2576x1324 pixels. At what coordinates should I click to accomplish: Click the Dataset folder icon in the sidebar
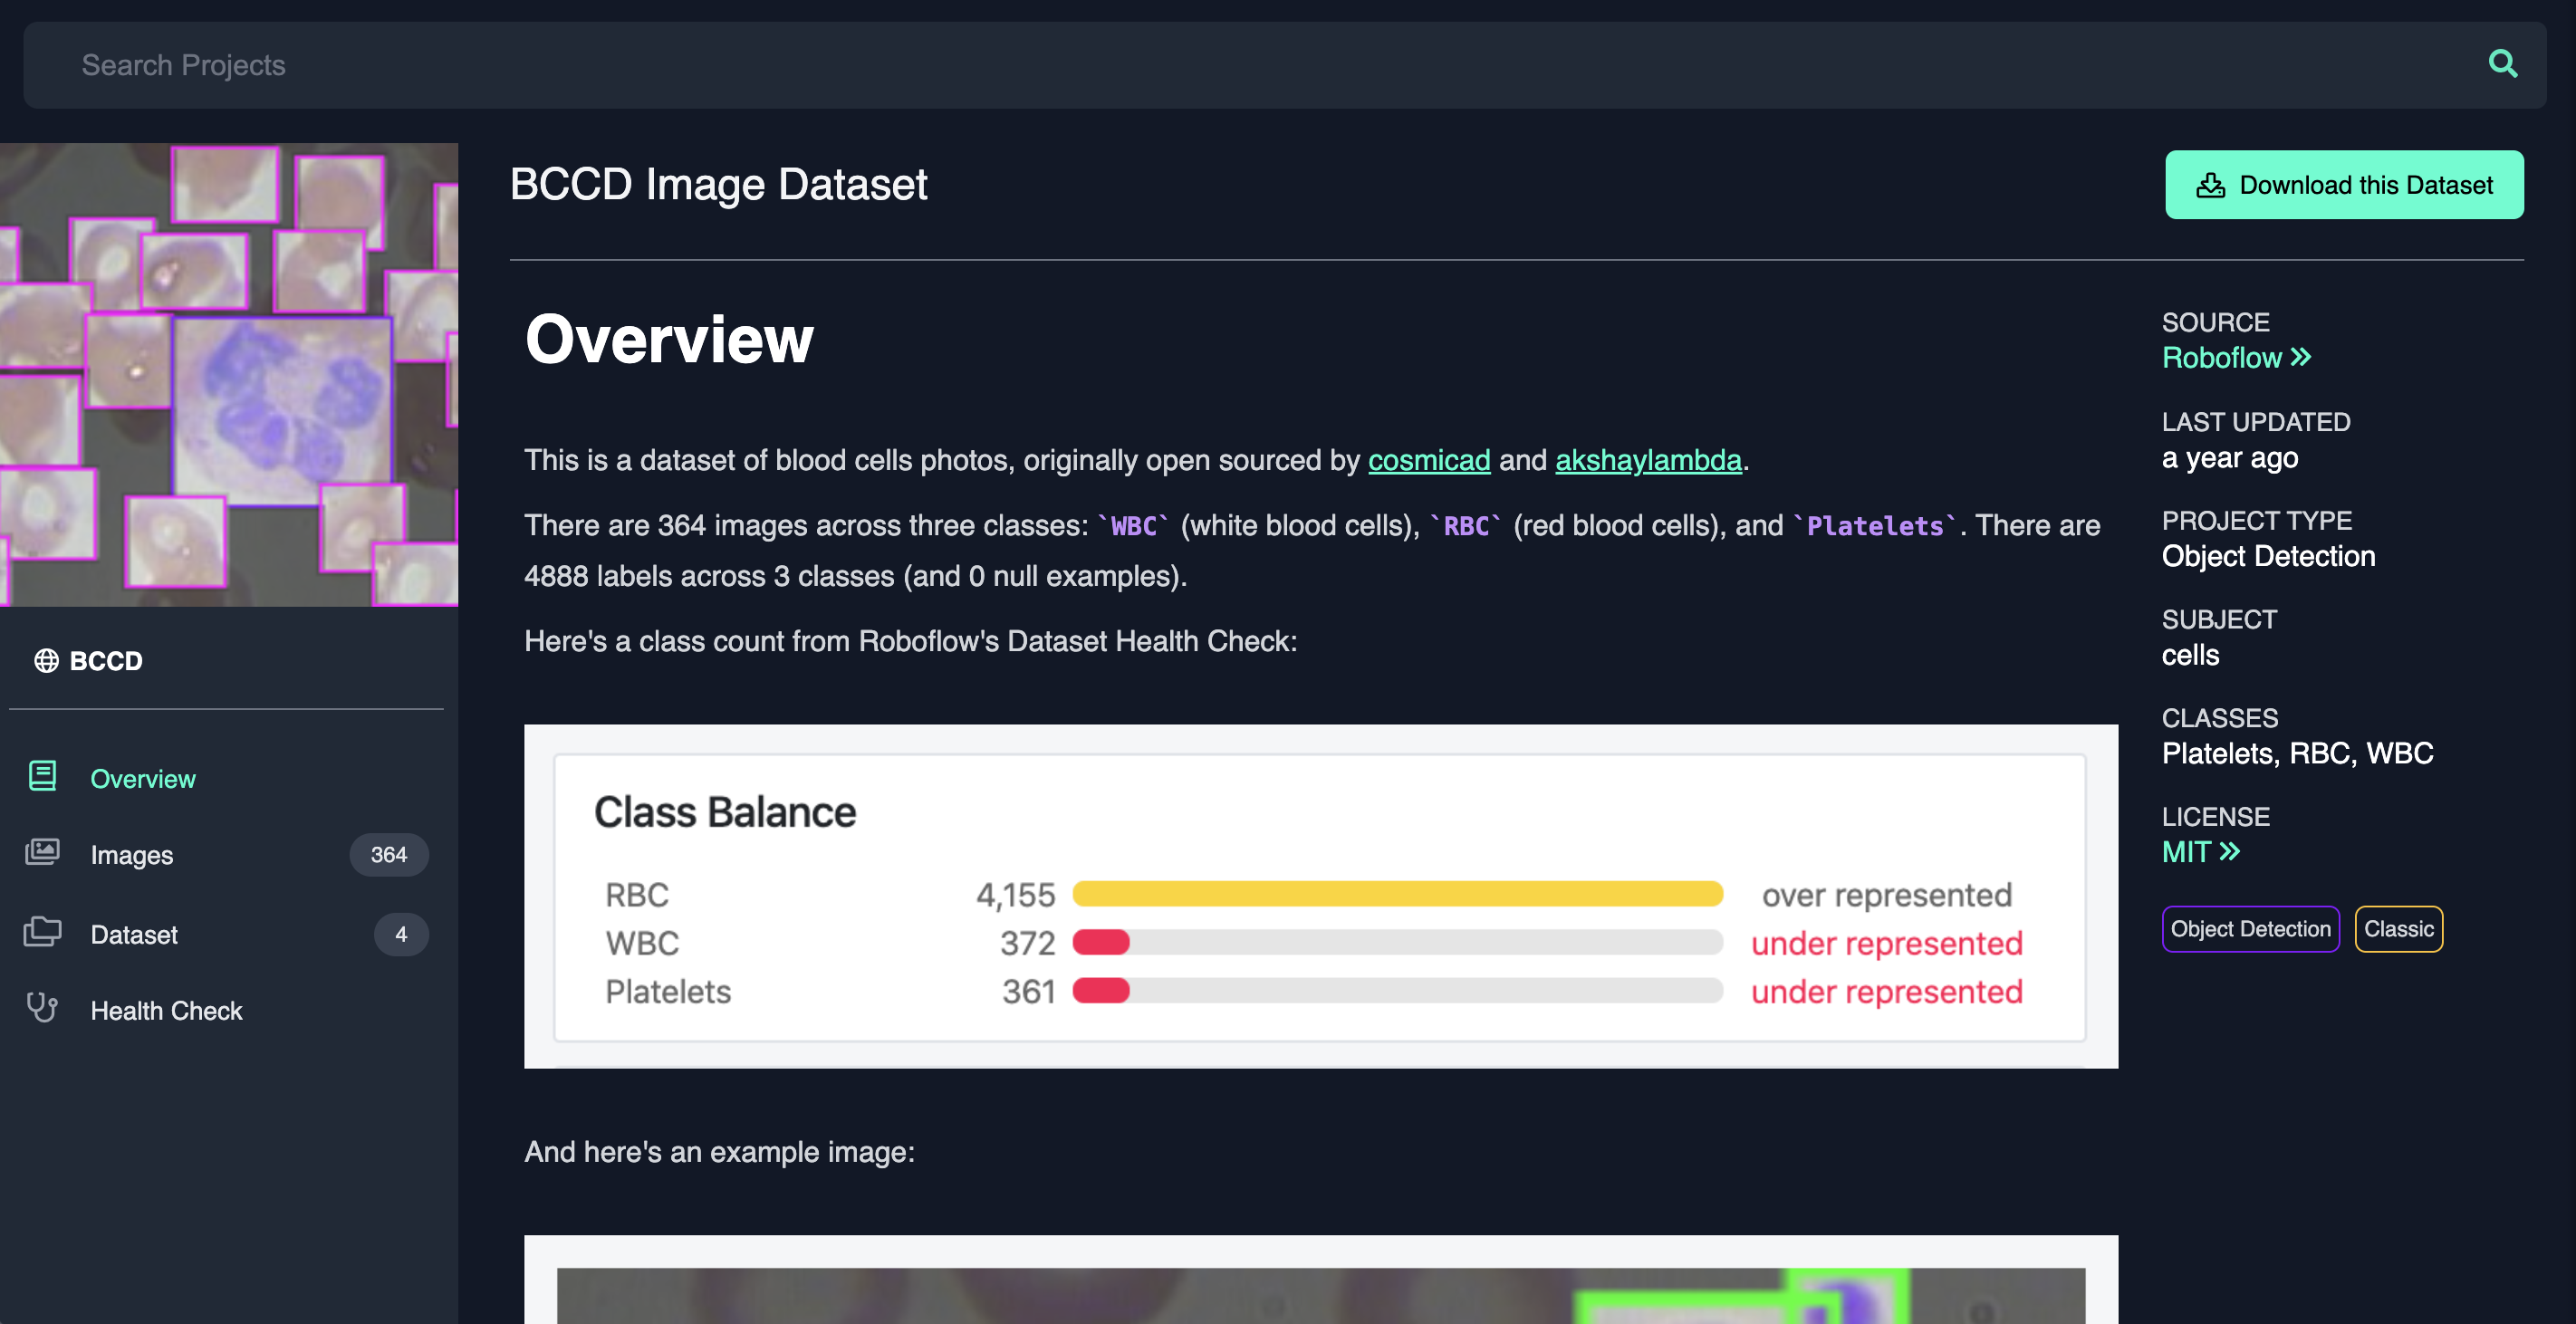click(42, 932)
